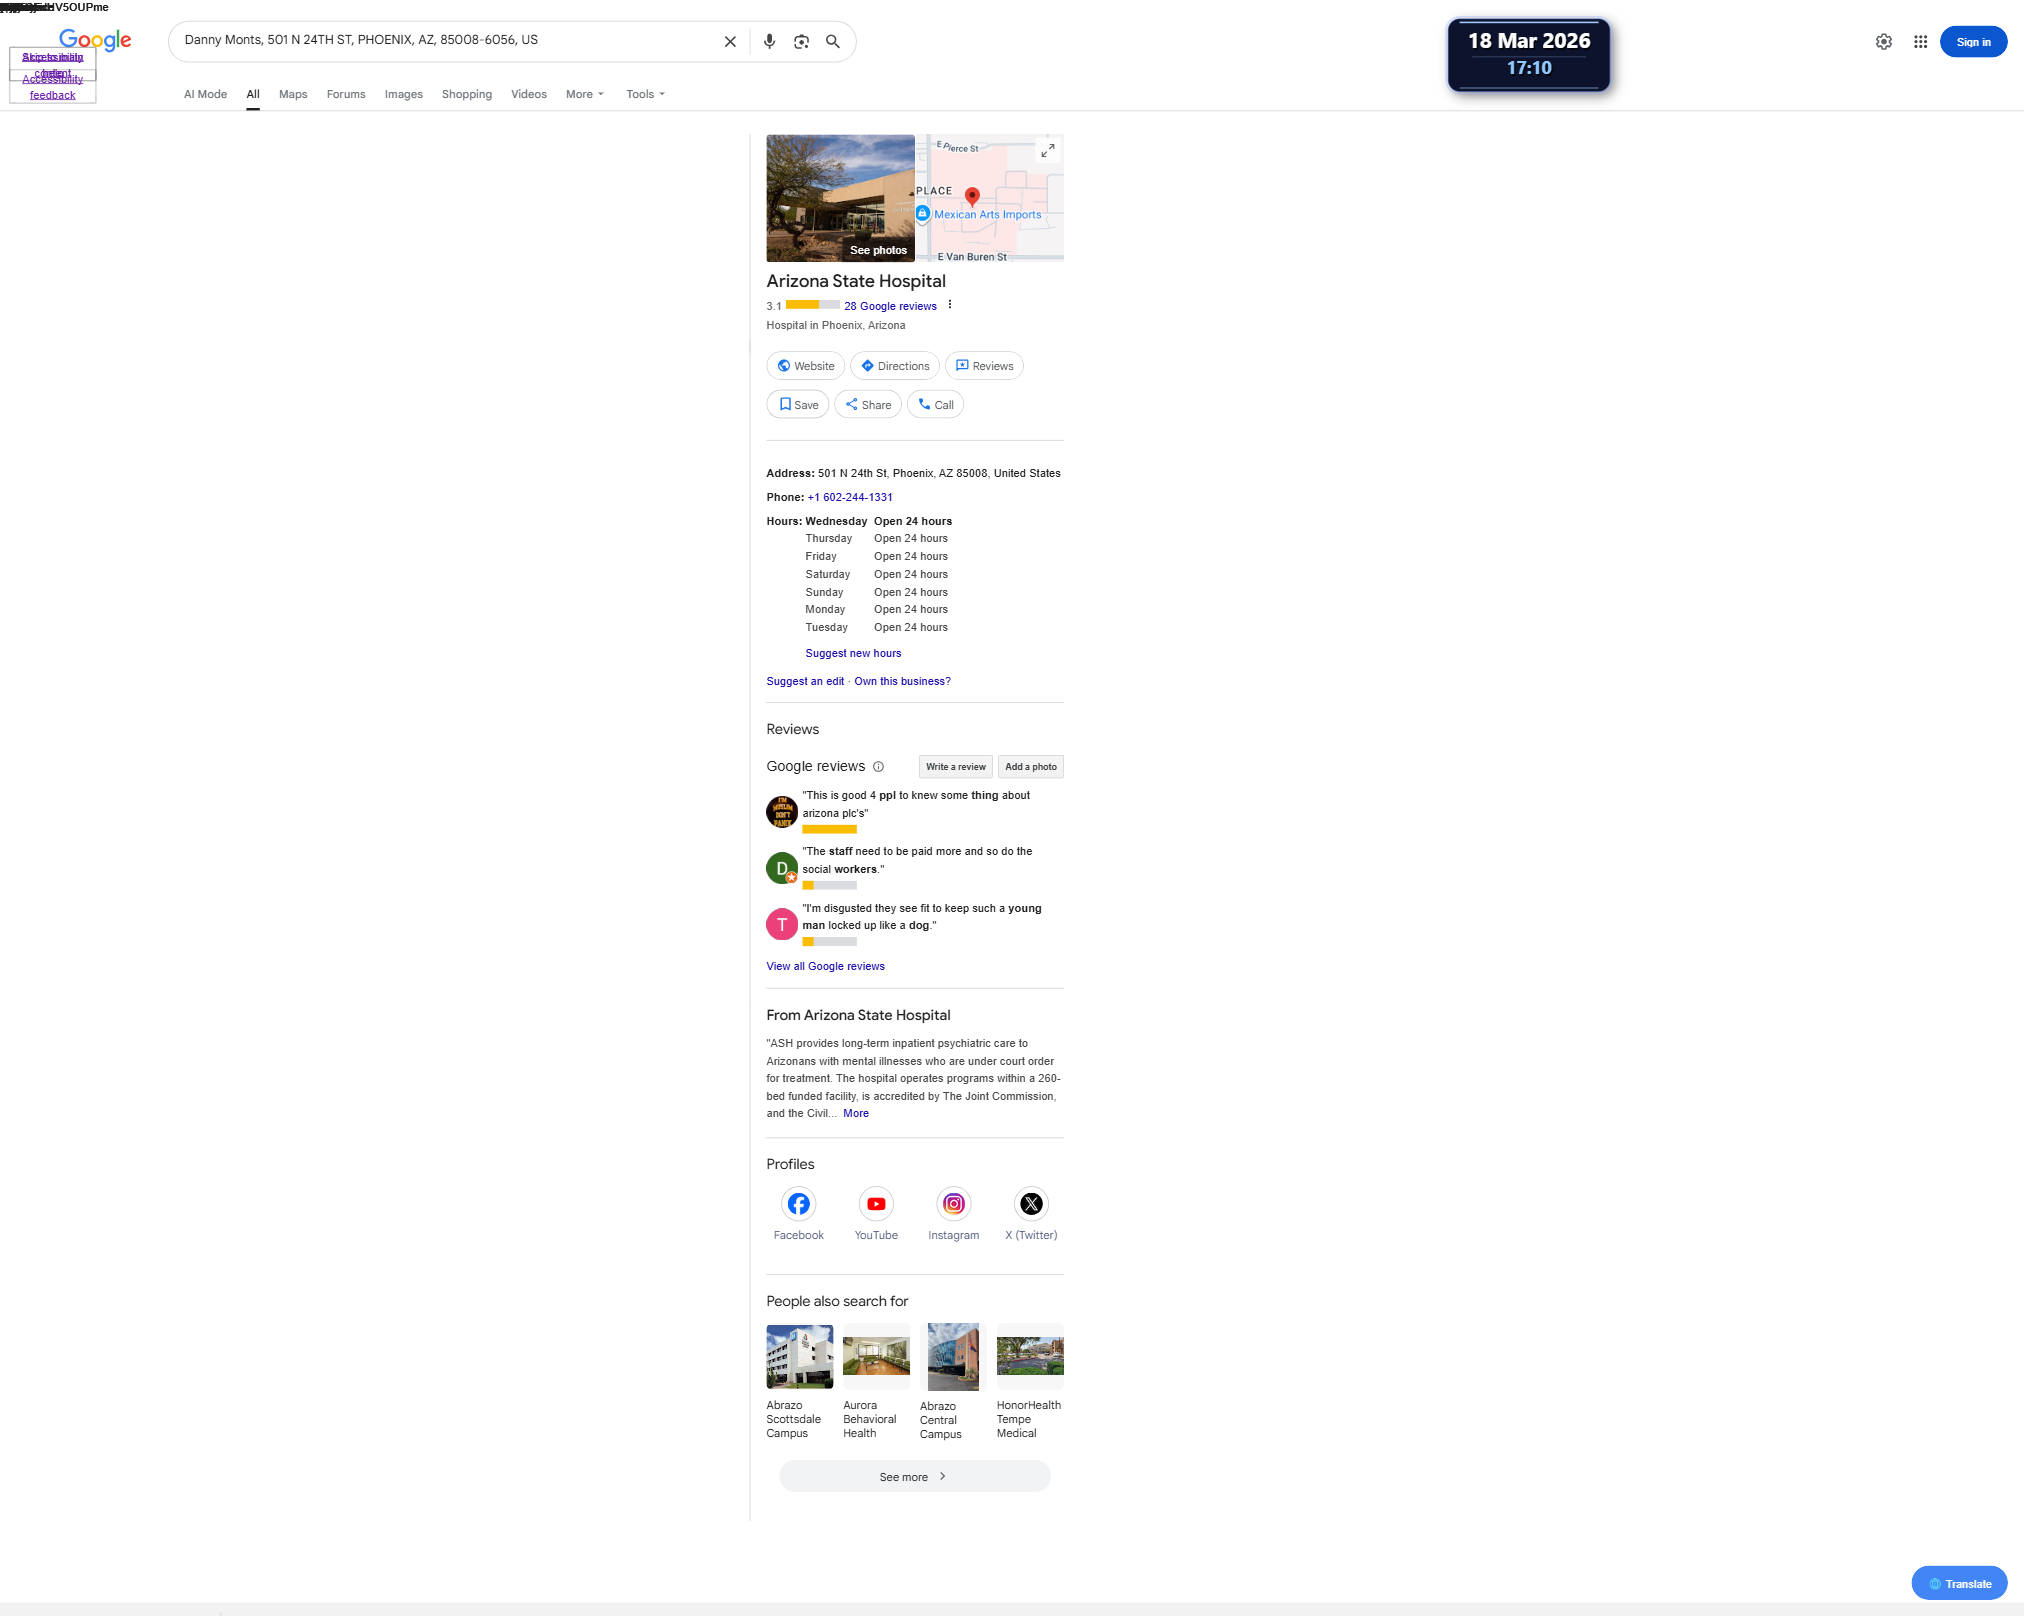The width and height of the screenshot is (2036, 1616).
Task: Open three-dot menu beside Google reviews
Action: point(950,306)
